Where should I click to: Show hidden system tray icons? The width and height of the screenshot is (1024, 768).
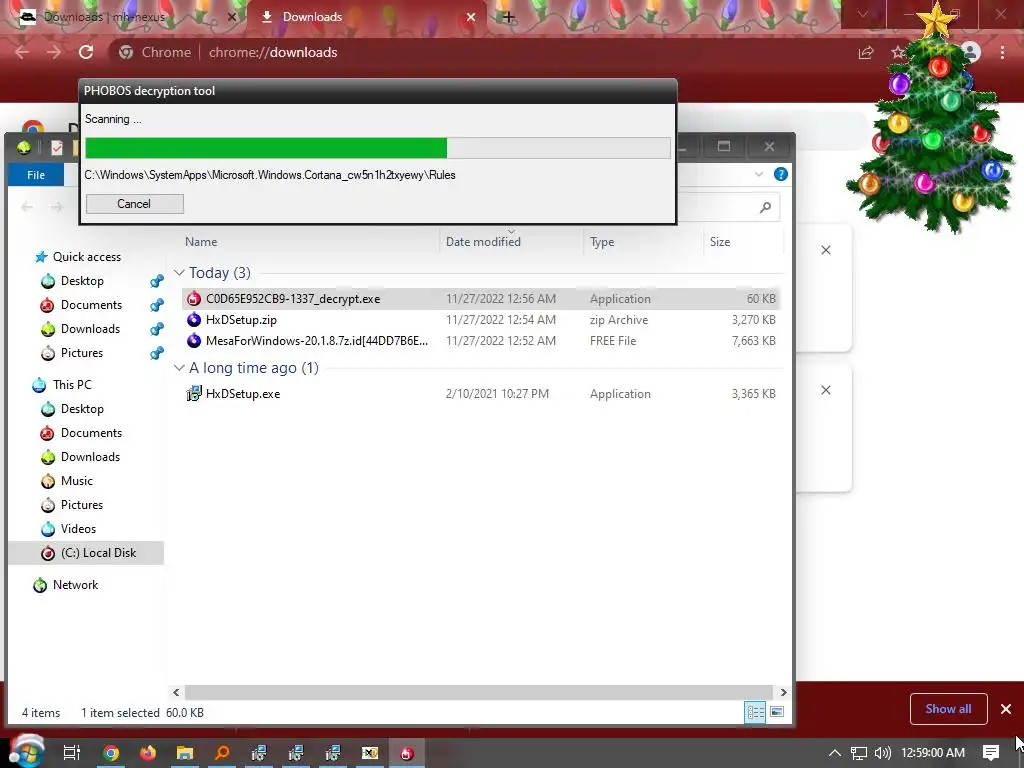point(835,753)
